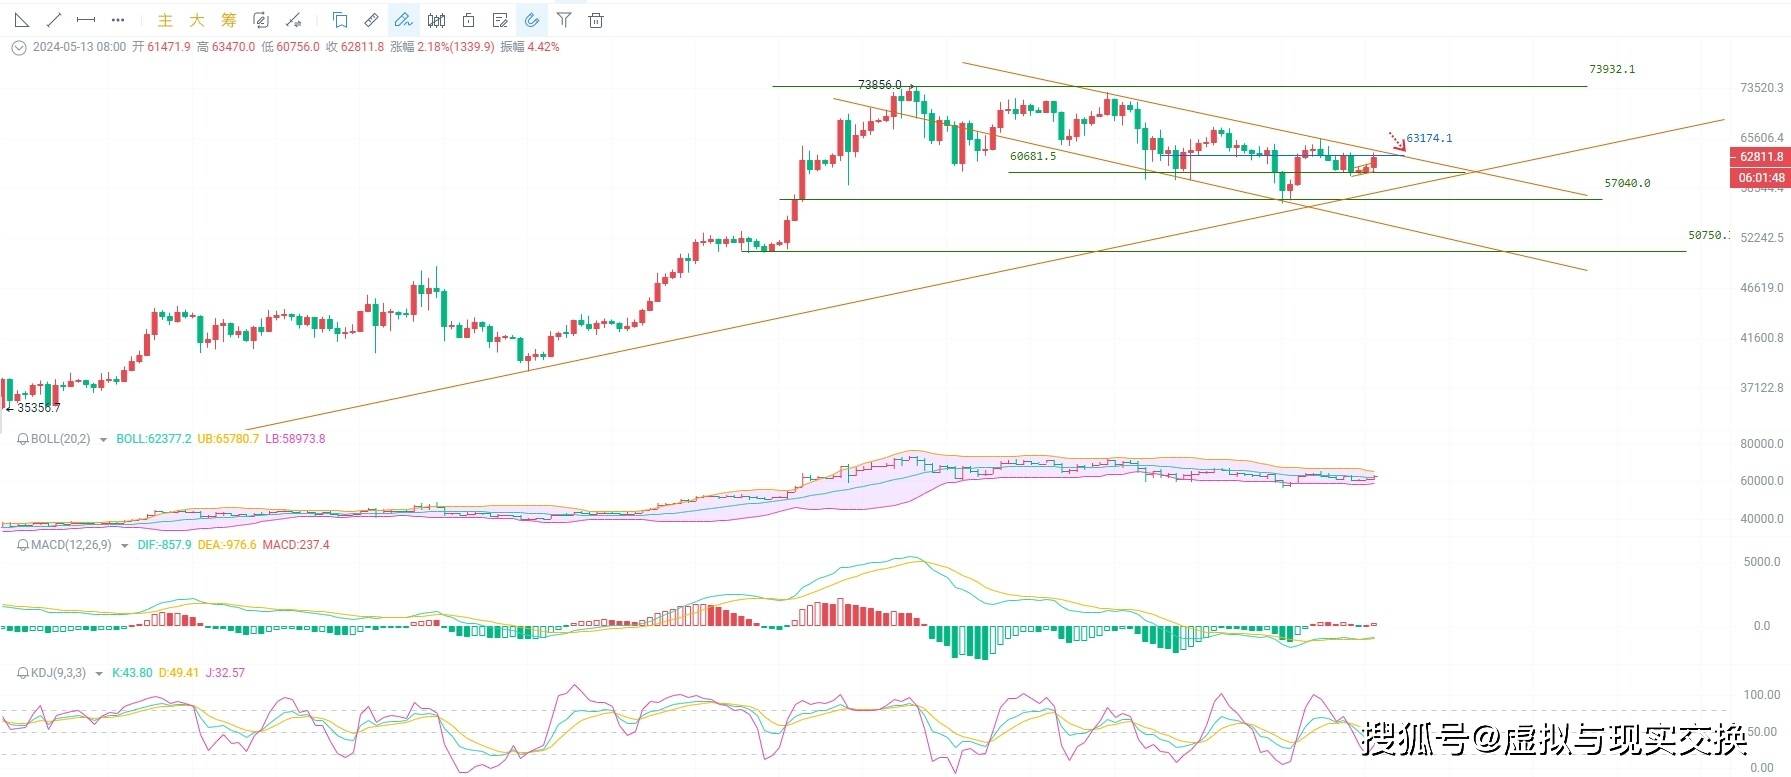Set alert with KDJ bell icon
The height and width of the screenshot is (777, 1791).
click(x=23, y=673)
